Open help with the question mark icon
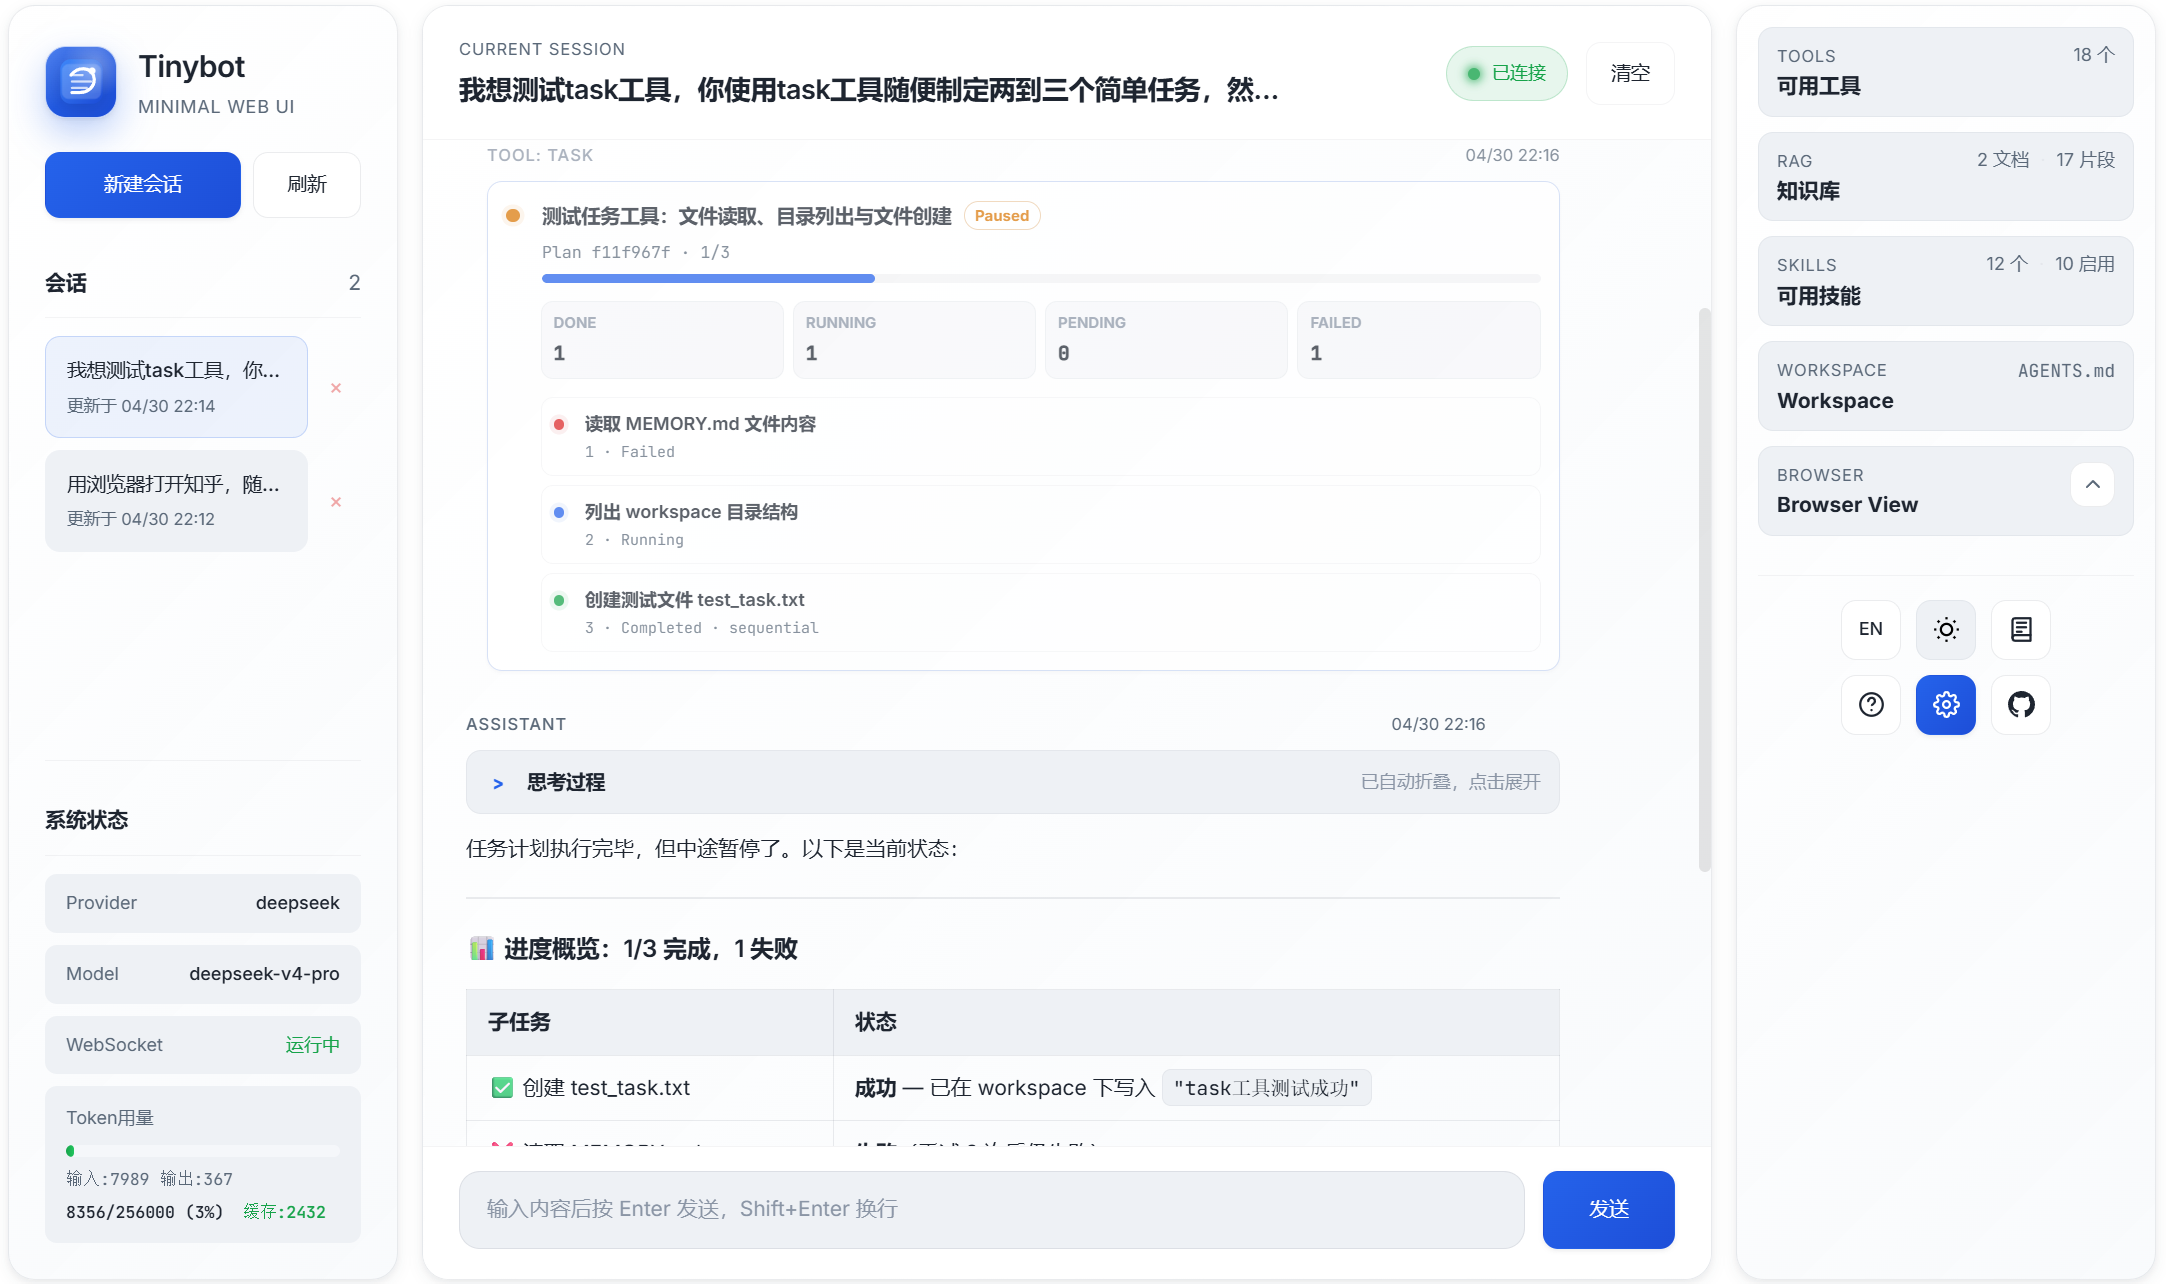The height and width of the screenshot is (1284, 2166). (1870, 704)
